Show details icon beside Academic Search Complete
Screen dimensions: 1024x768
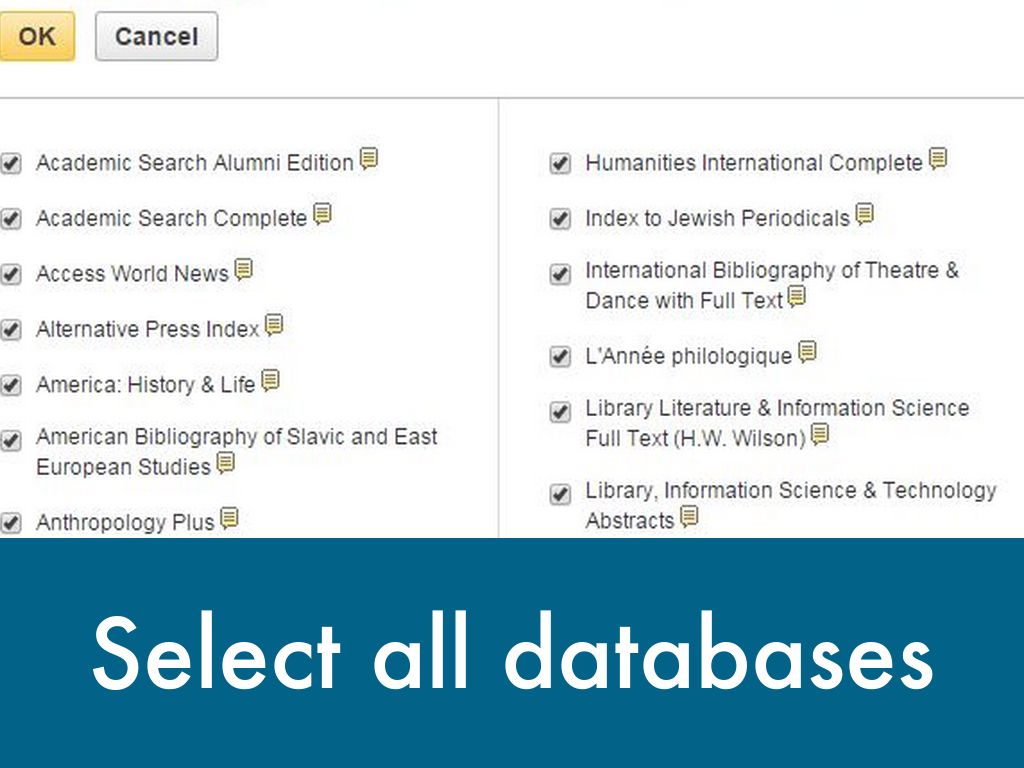pos(322,214)
